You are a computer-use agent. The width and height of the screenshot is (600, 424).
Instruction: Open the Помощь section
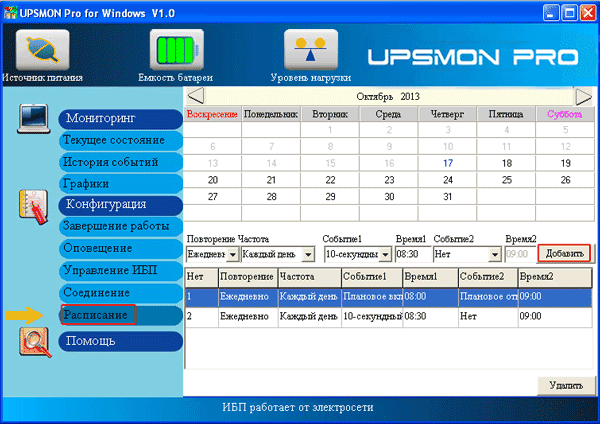point(121,341)
